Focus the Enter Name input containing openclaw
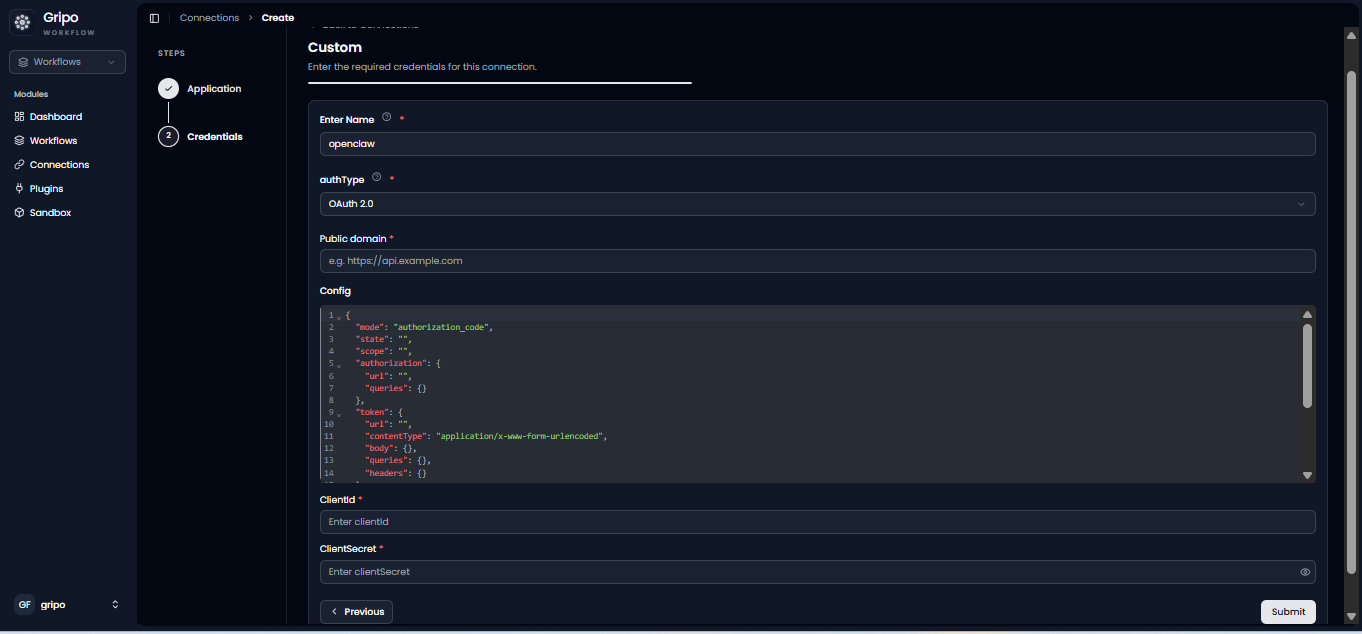The height and width of the screenshot is (634, 1362). click(x=817, y=144)
